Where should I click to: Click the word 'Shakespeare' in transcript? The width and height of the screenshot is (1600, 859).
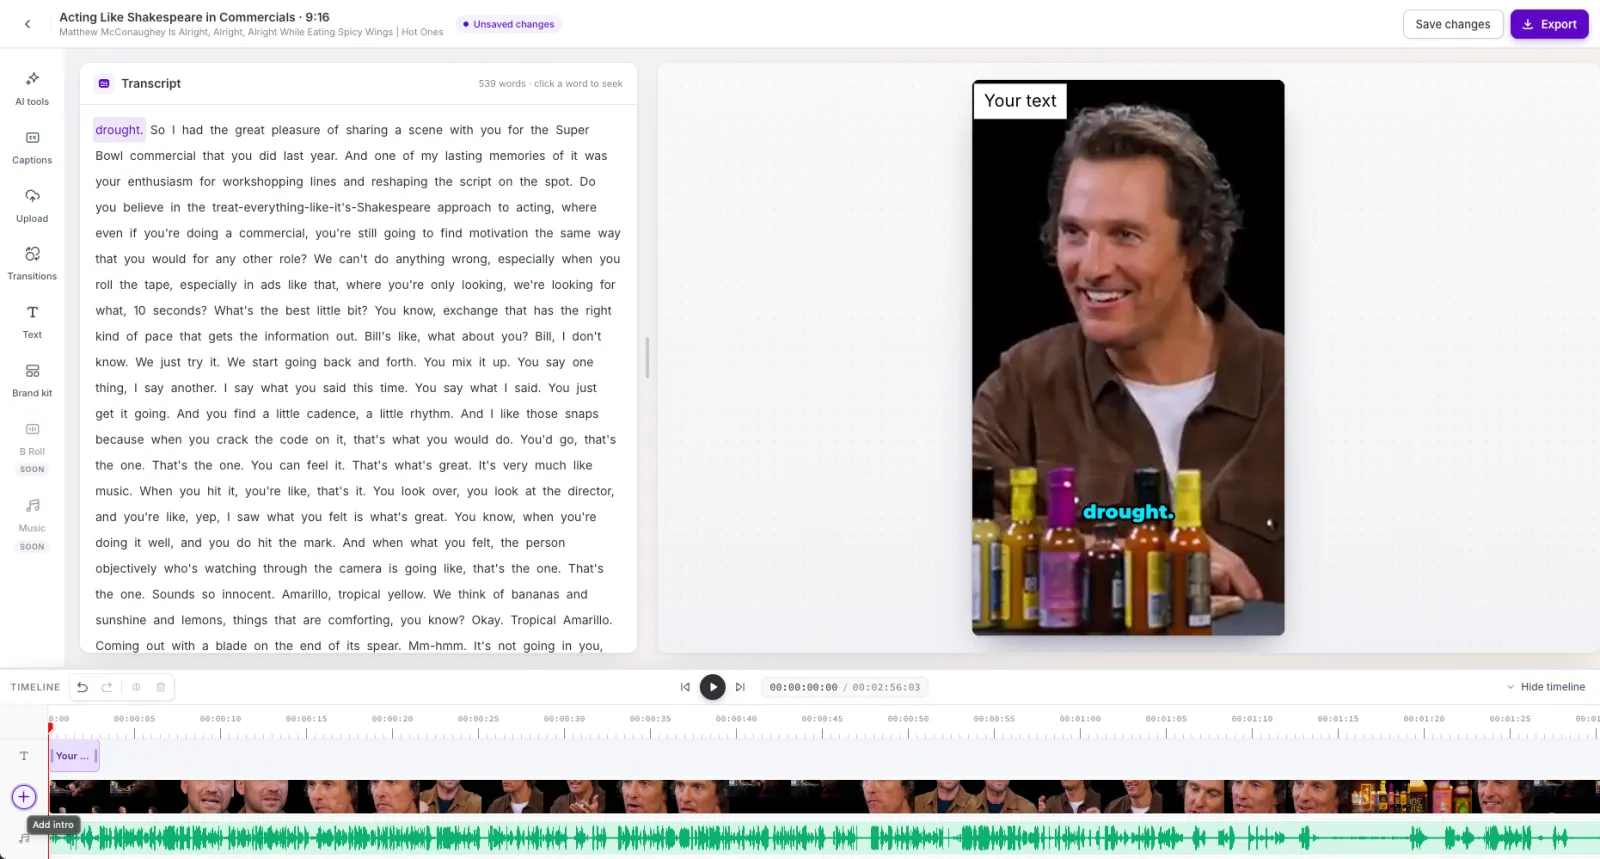point(394,208)
